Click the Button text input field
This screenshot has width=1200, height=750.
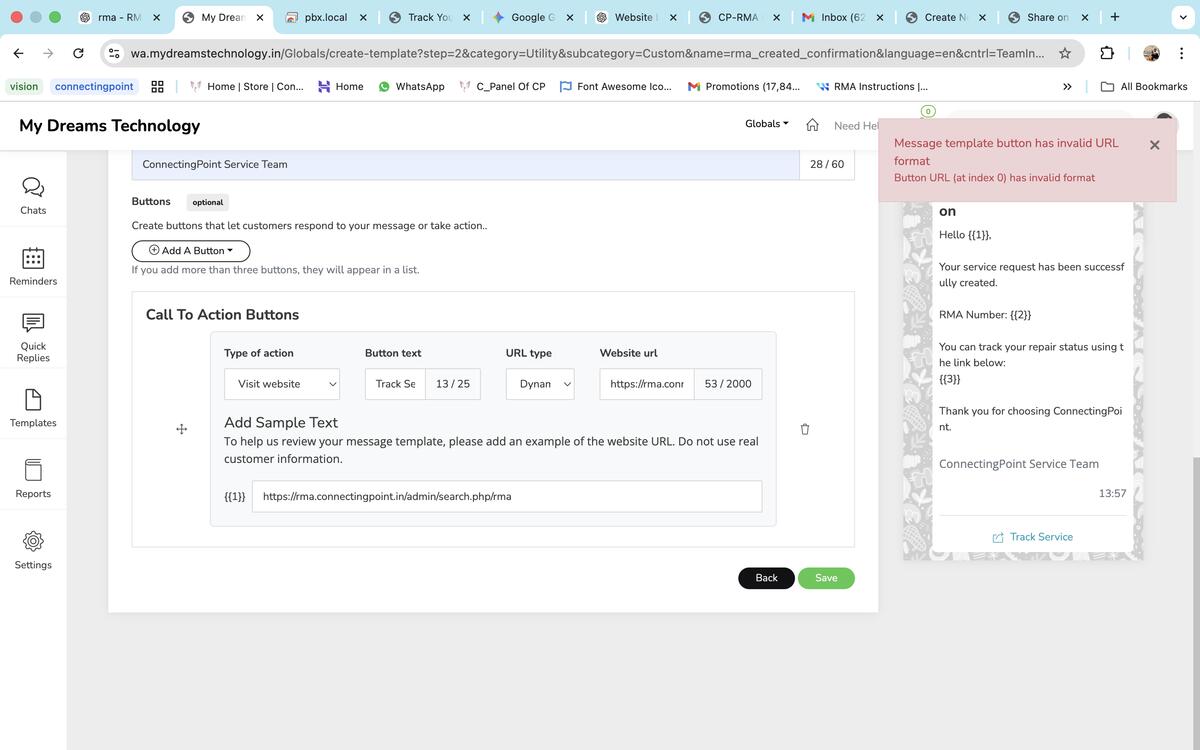click(x=395, y=384)
